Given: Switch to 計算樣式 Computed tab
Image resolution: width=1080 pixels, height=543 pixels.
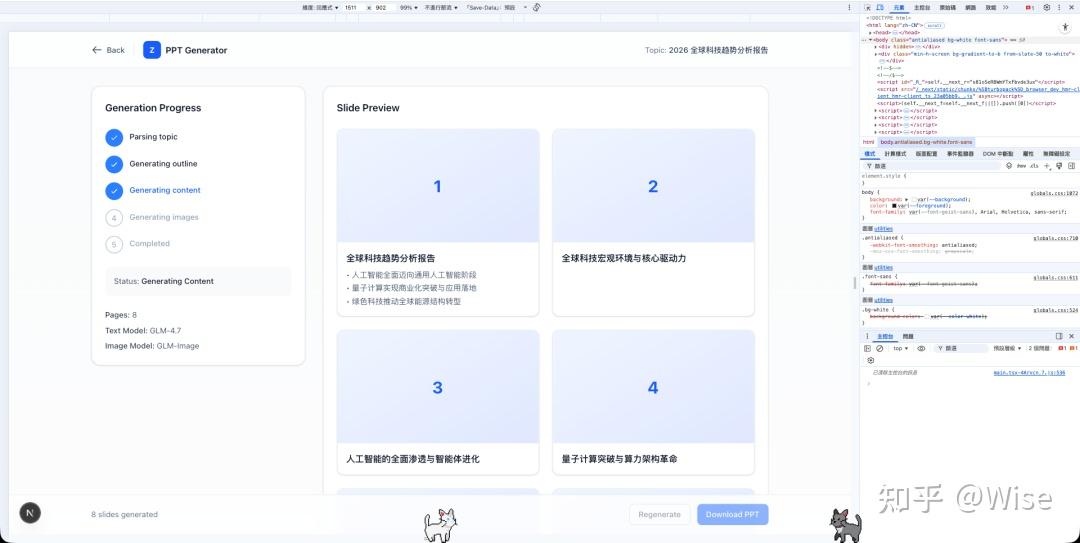Looking at the screenshot, I should (895, 154).
